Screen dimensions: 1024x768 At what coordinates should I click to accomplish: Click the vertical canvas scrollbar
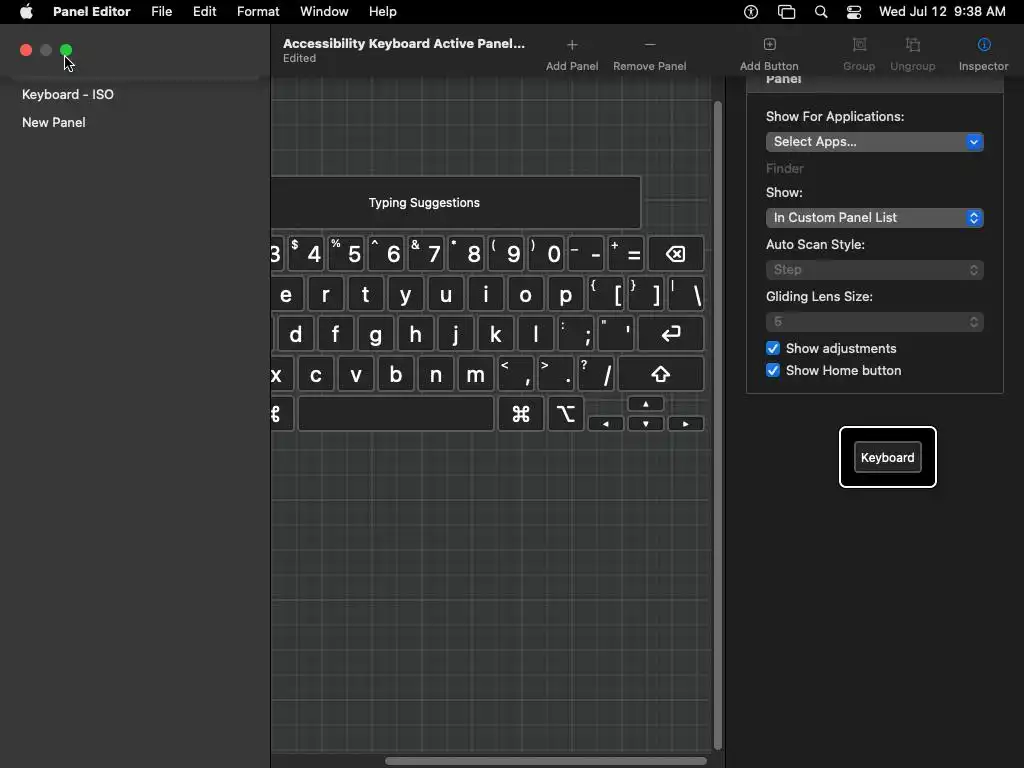point(718,424)
